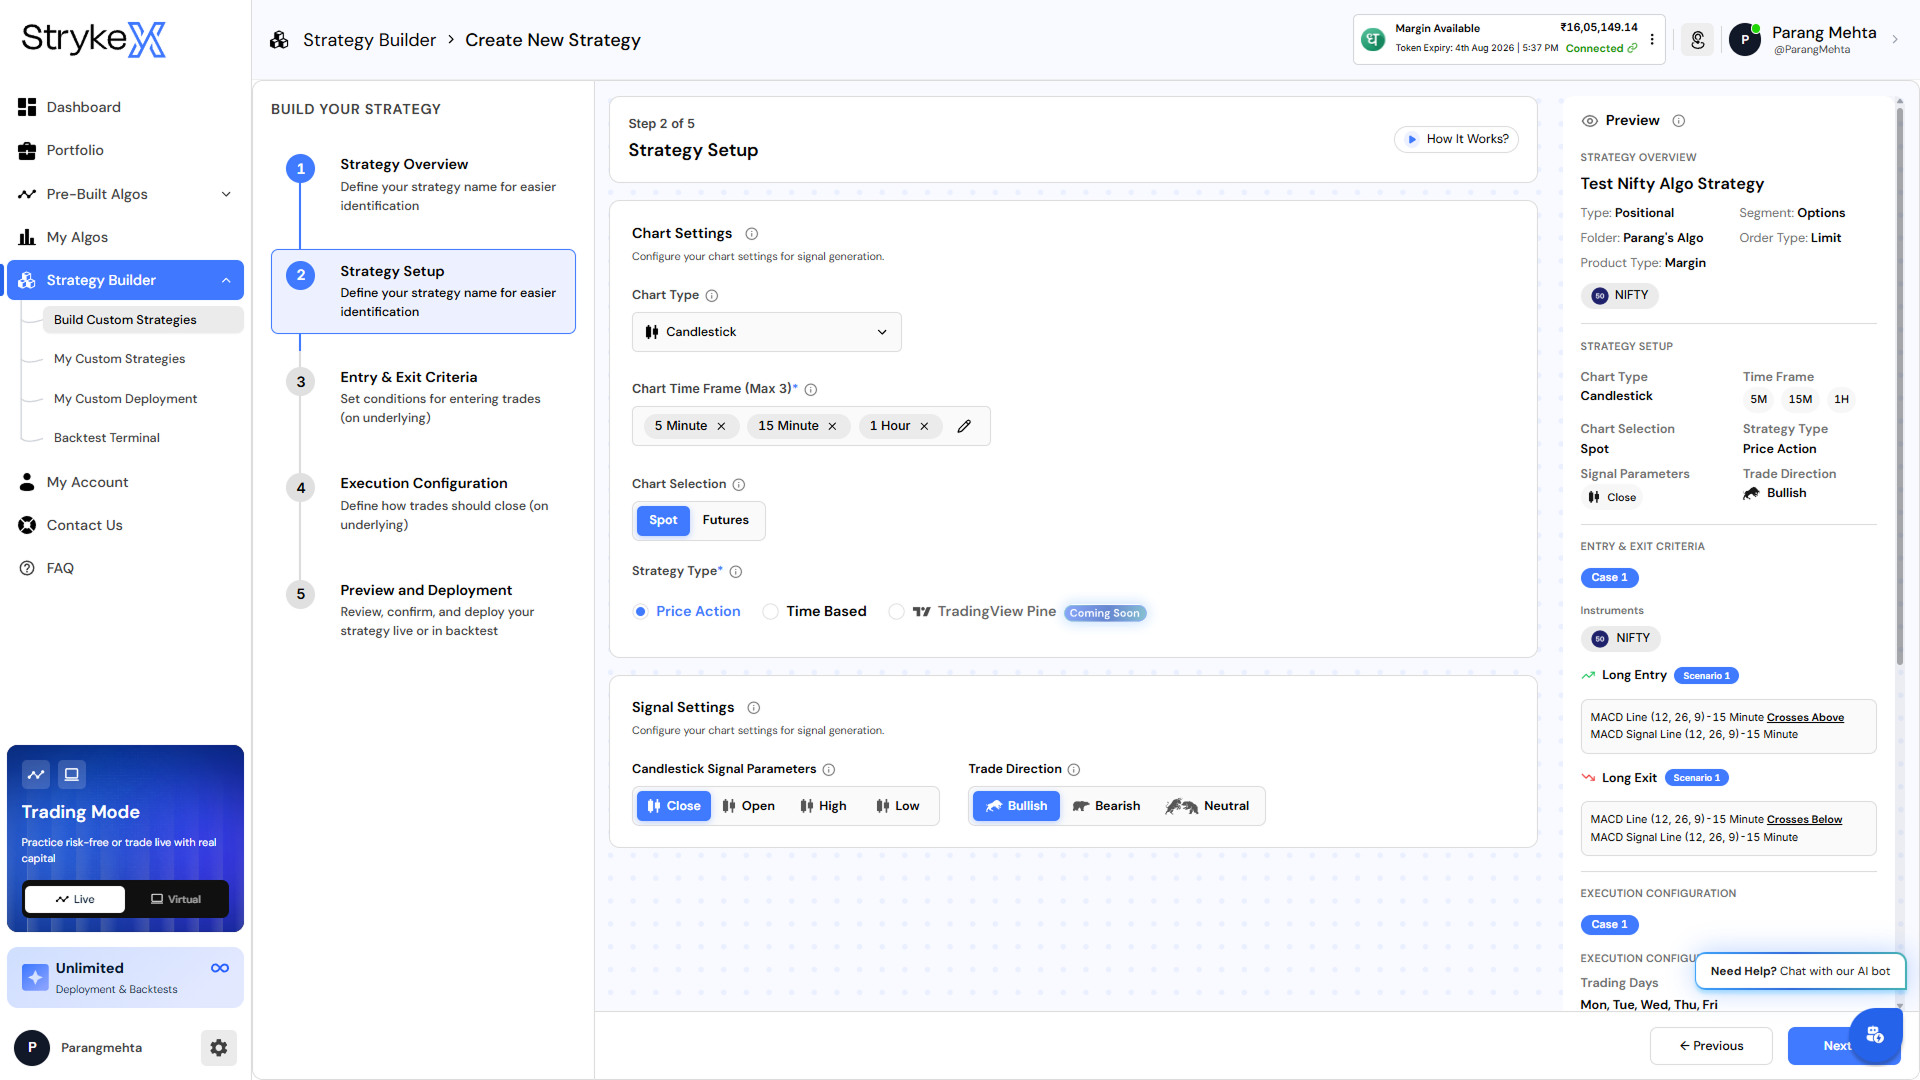The image size is (1920, 1080).
Task: Click the Signal Settings info icon
Action: click(x=754, y=708)
